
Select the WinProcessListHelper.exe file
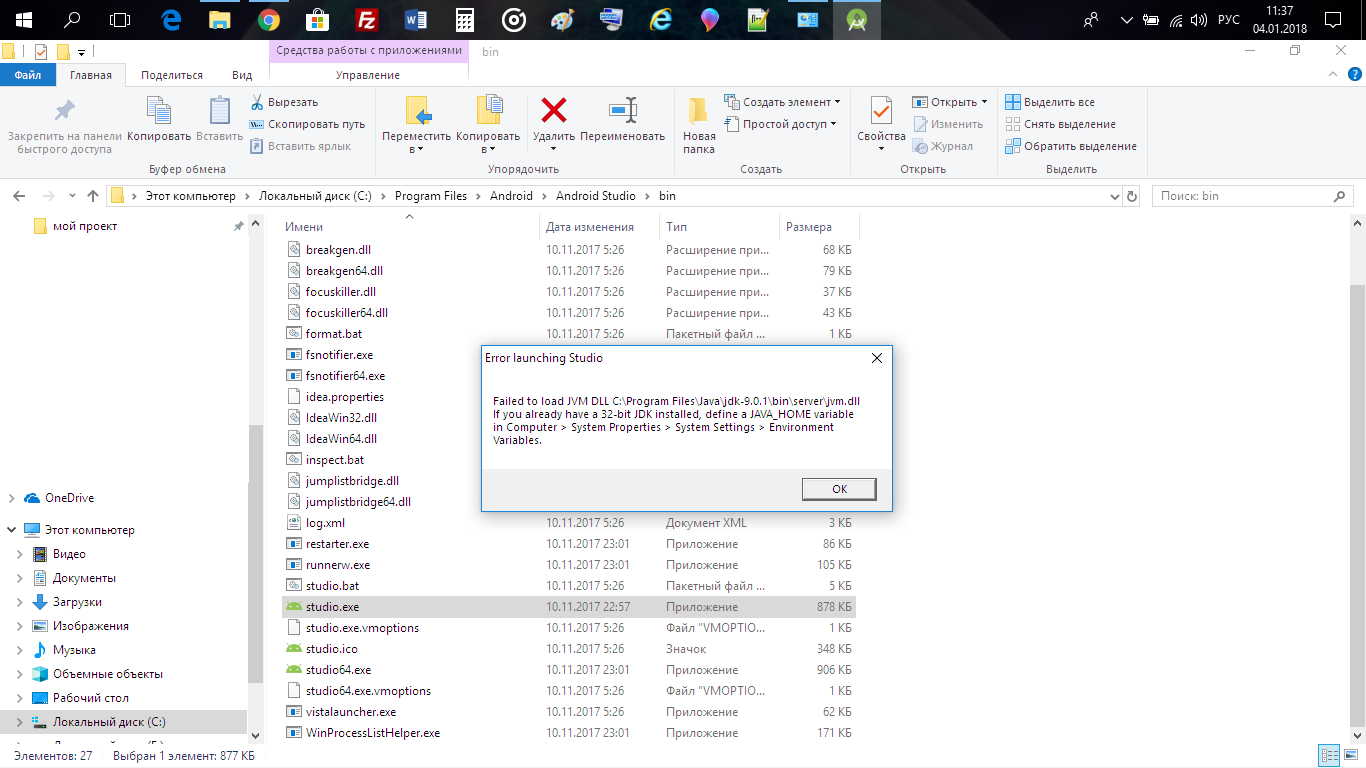tap(372, 733)
